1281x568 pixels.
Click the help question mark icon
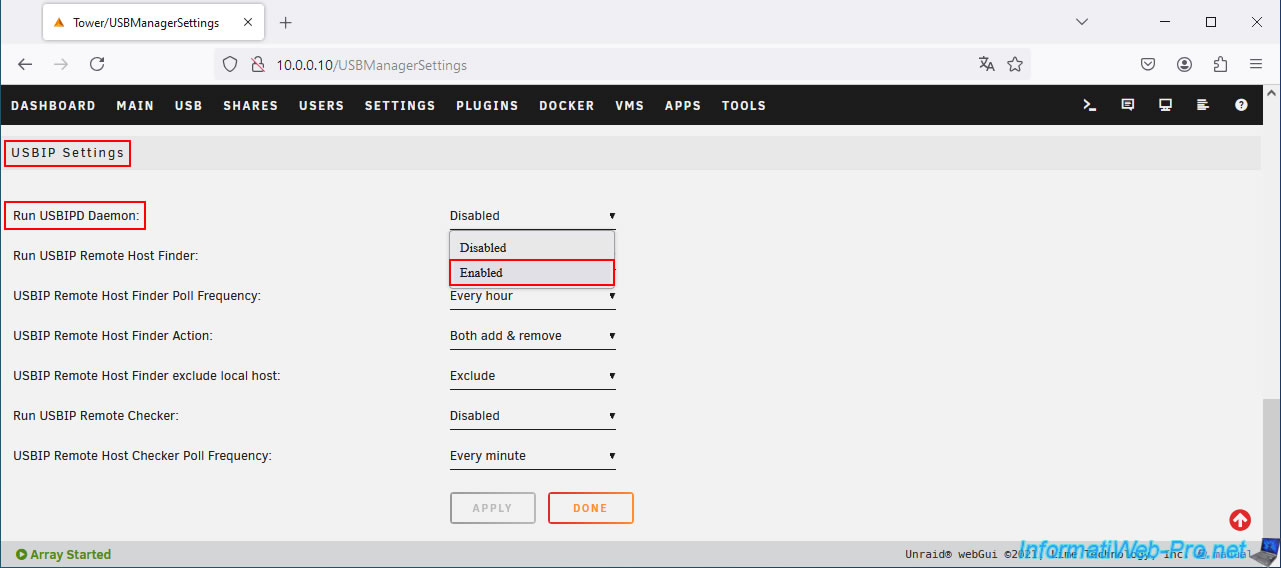point(1241,105)
